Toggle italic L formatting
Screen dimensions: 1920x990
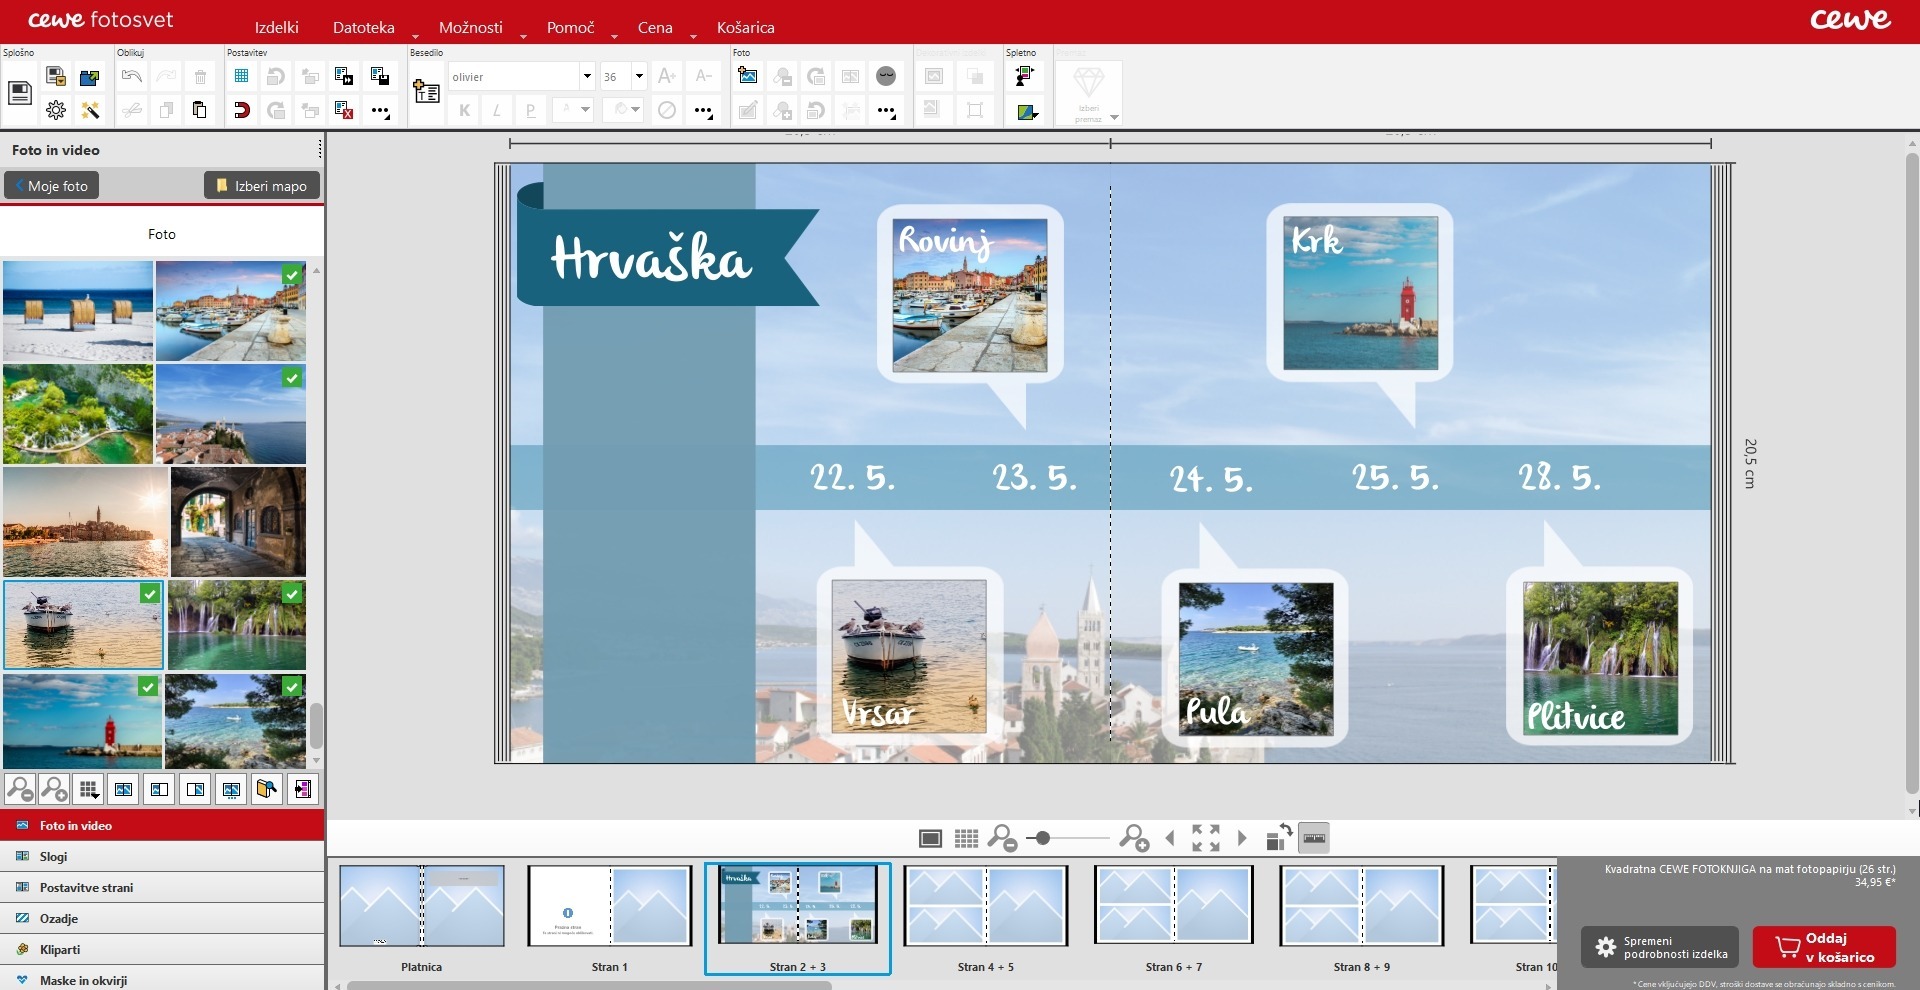(x=497, y=110)
